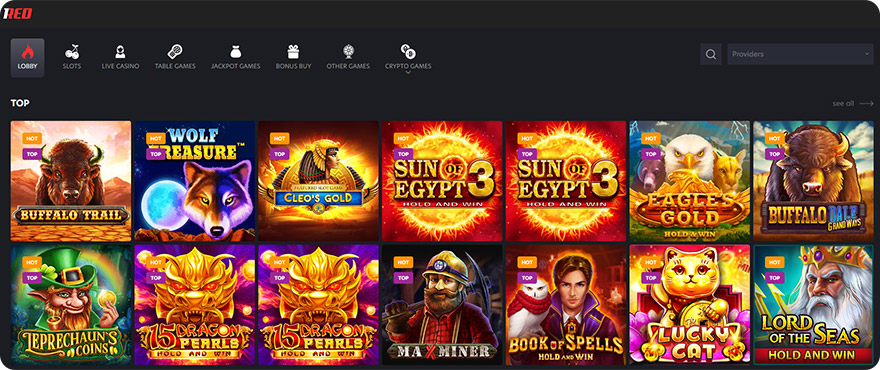Launch the Max Miner game
880x370 pixels.
[x=442, y=304]
